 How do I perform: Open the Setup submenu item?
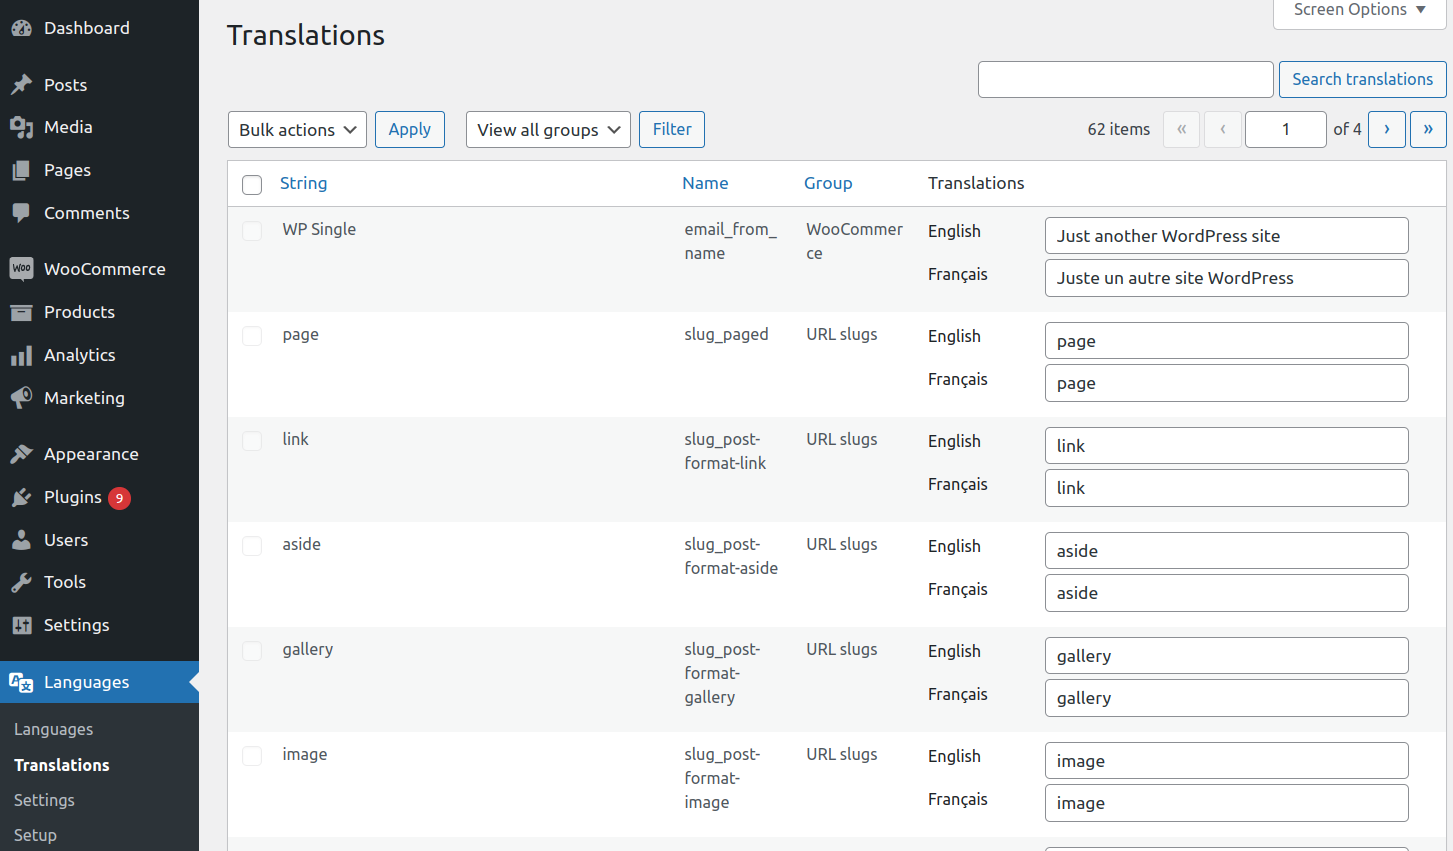(35, 835)
